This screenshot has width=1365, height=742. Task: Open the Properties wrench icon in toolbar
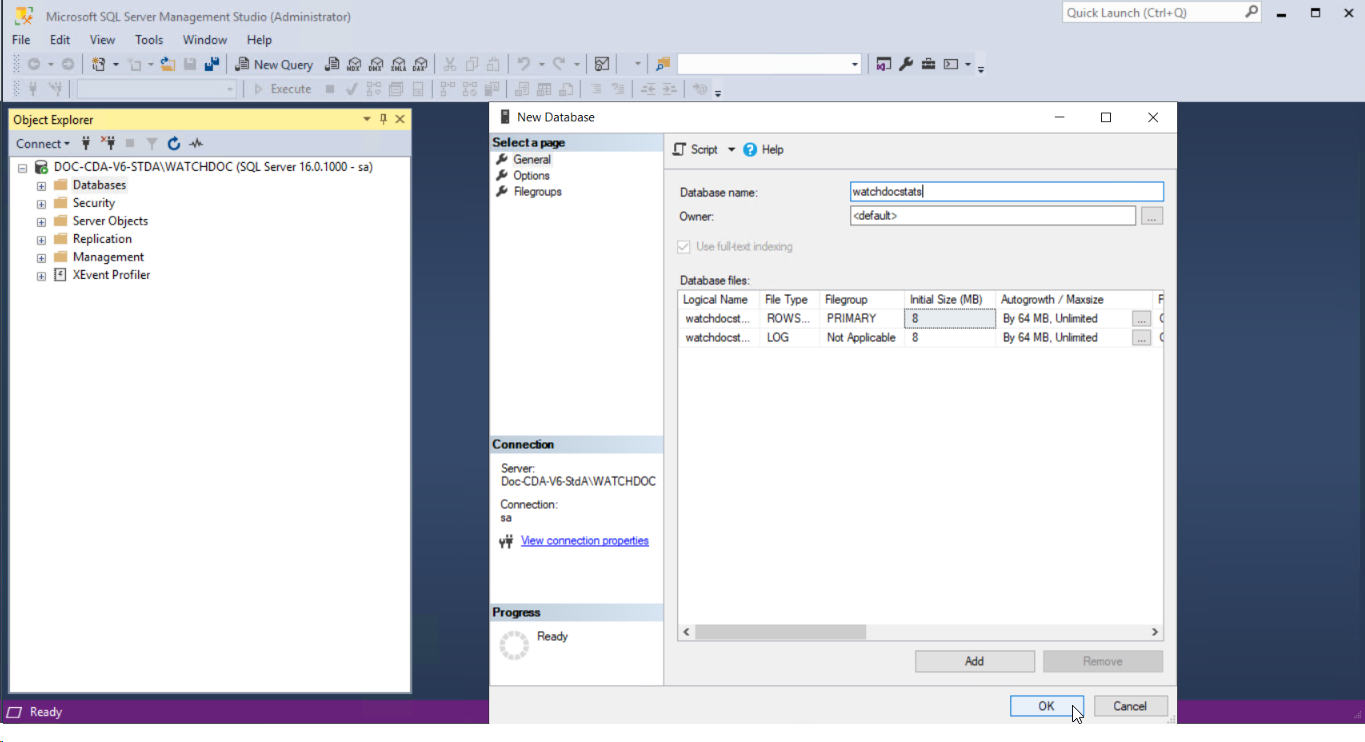pyautogui.click(x=906, y=64)
